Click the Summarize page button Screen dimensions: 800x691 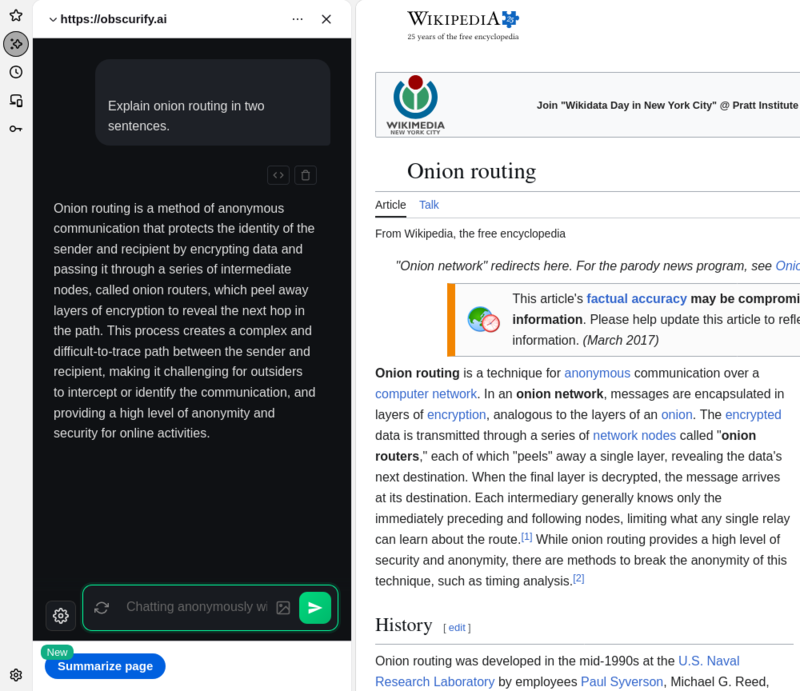pos(105,666)
